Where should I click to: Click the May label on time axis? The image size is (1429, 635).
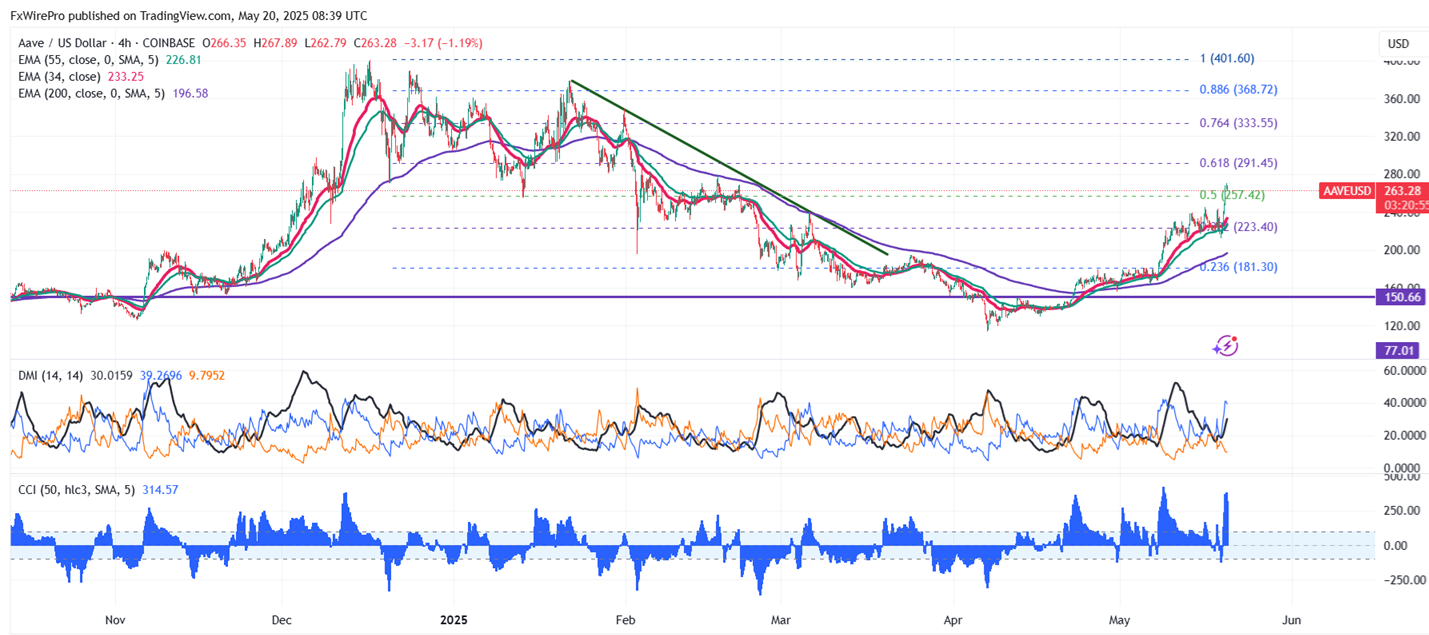tap(1120, 621)
